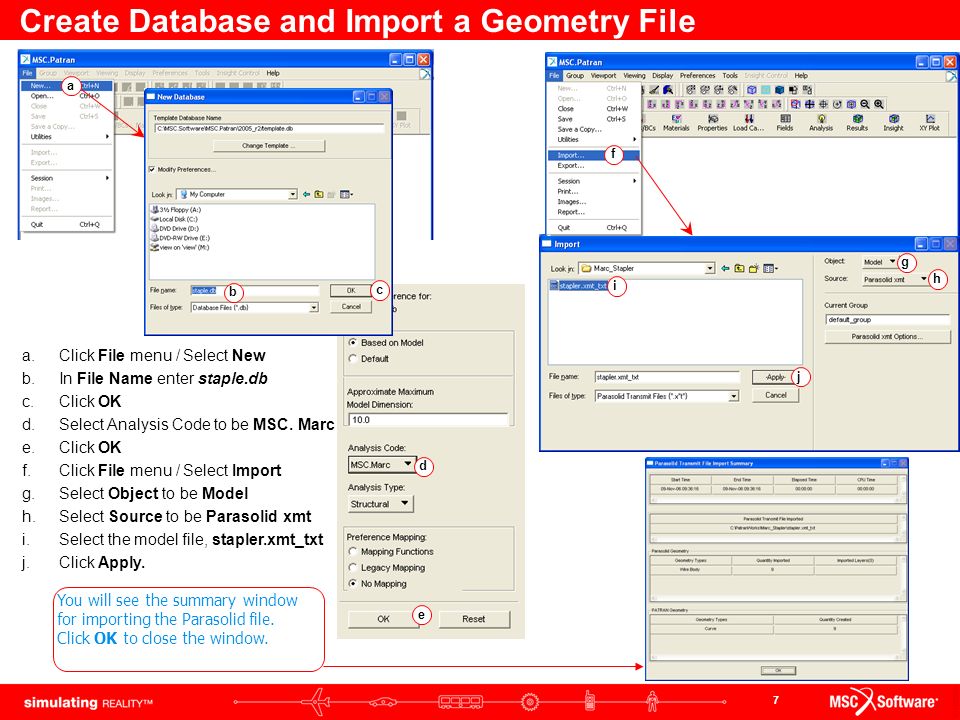960x720 pixels.
Task: Open Files of type Database Files dropdown
Action: click(x=255, y=307)
